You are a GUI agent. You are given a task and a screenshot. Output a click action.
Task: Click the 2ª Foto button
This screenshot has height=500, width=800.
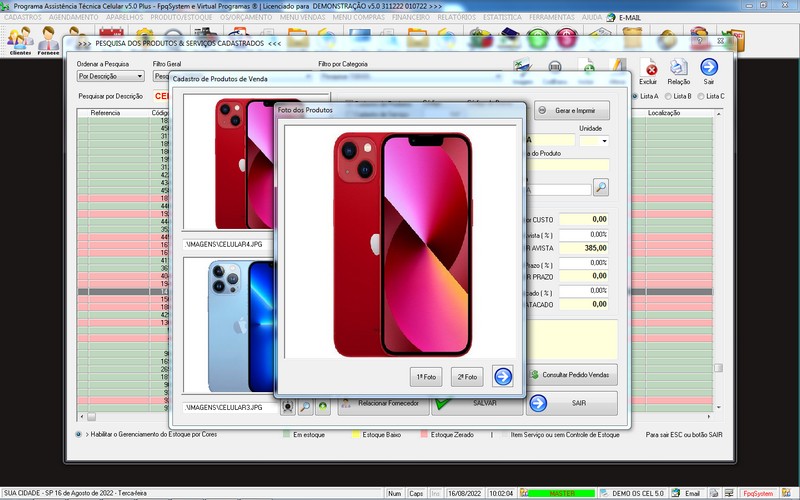(x=467, y=377)
